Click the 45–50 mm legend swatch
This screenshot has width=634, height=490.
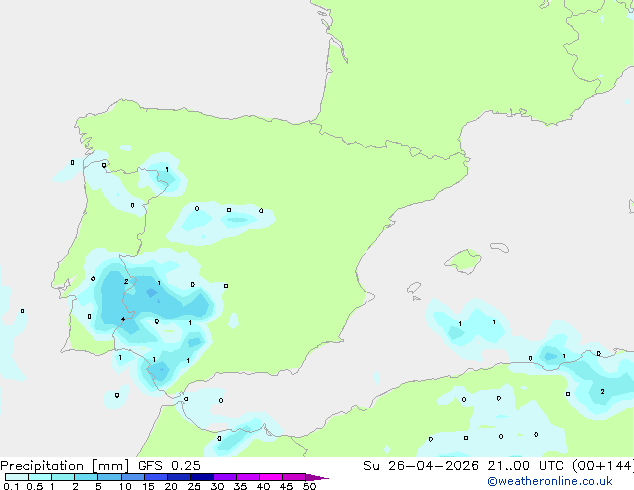point(294,477)
